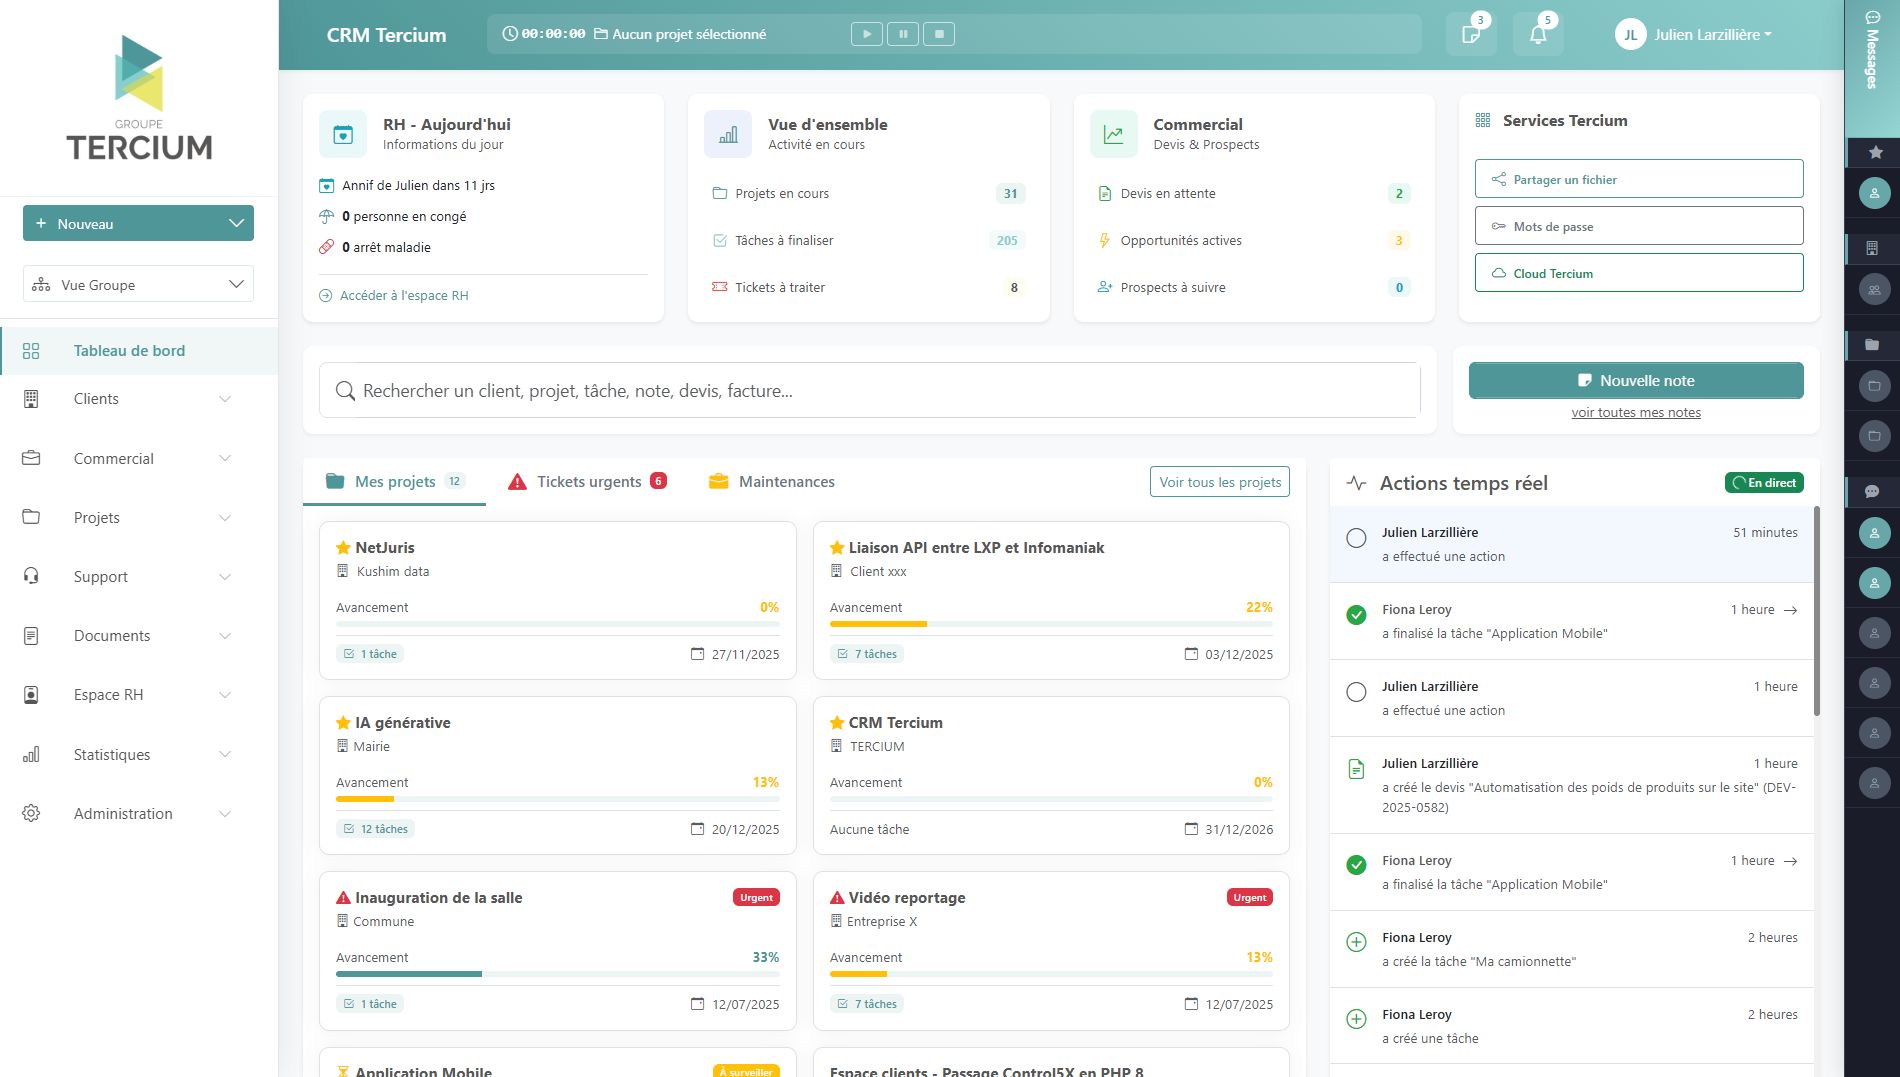Viewport: 1900px width, 1077px height.
Task: Toggle the En direct live indicator
Action: click(x=1764, y=483)
